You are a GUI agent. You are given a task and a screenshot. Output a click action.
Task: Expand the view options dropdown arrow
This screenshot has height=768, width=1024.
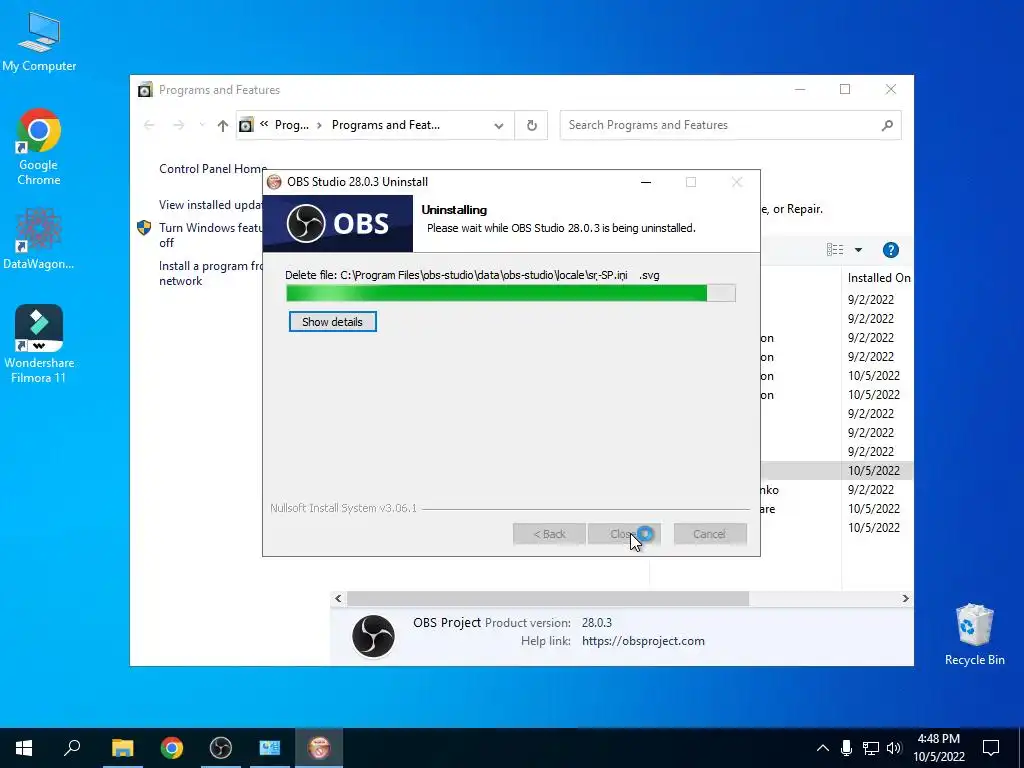tap(858, 249)
